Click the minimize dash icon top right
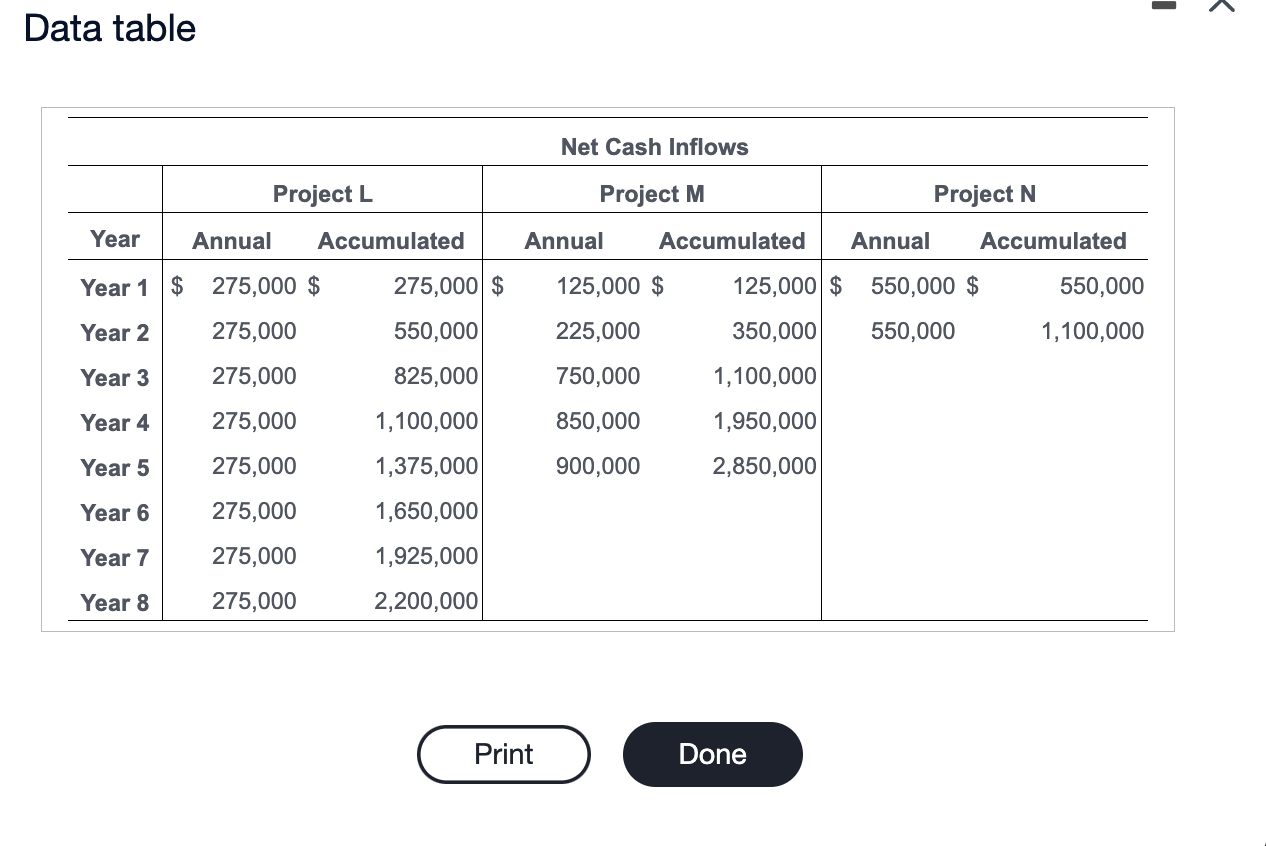The width and height of the screenshot is (1266, 846). click(1163, 5)
